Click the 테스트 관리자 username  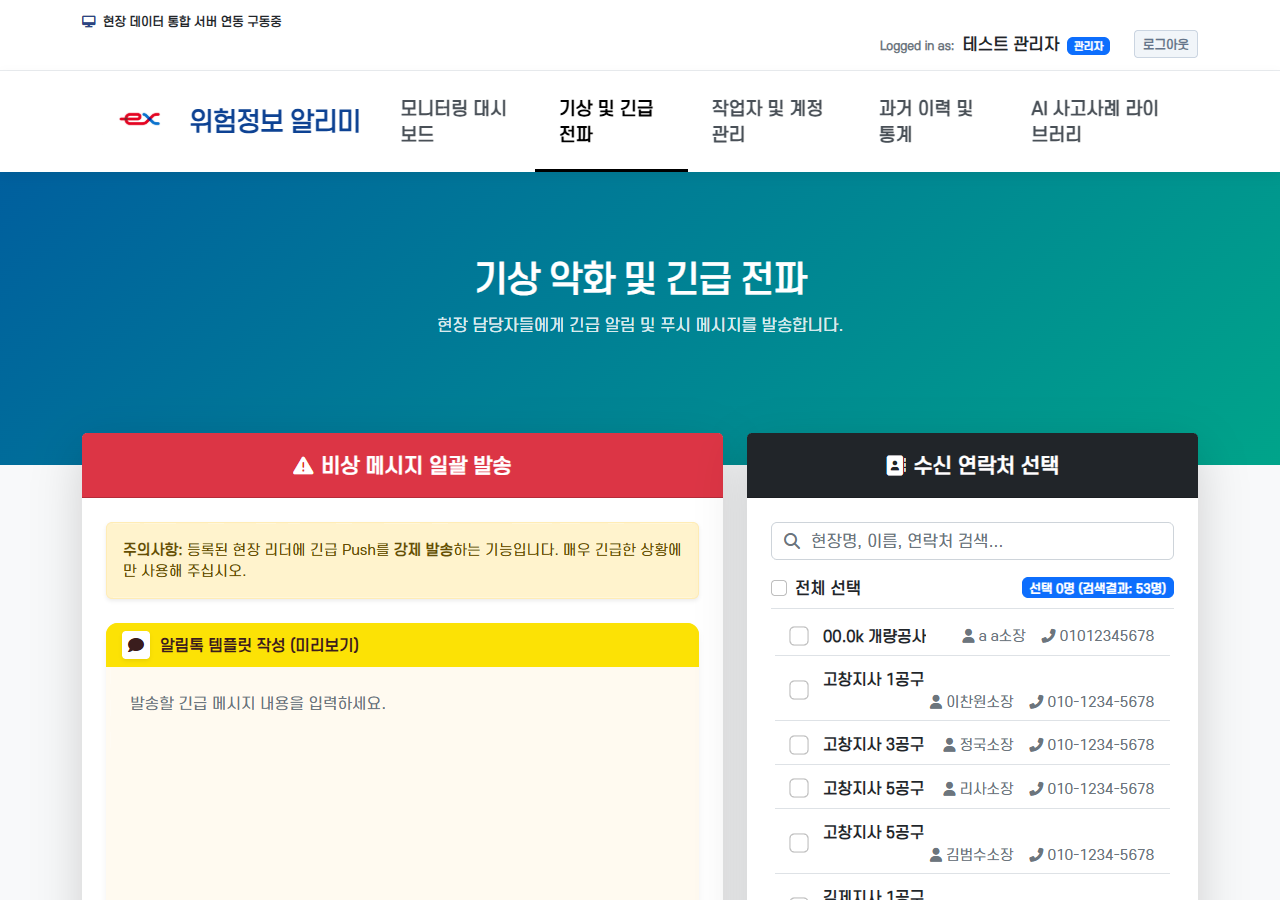click(x=1011, y=45)
